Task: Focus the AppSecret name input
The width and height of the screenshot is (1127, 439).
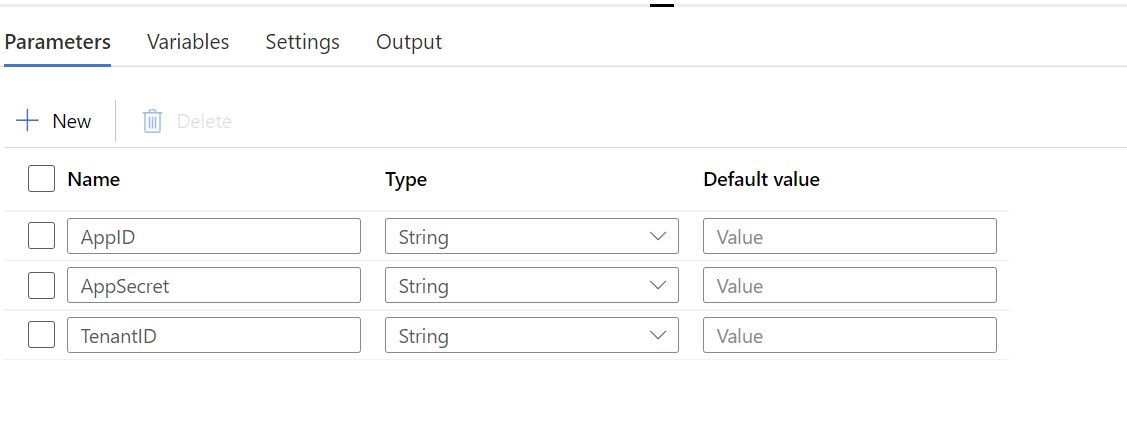Action: [x=214, y=285]
